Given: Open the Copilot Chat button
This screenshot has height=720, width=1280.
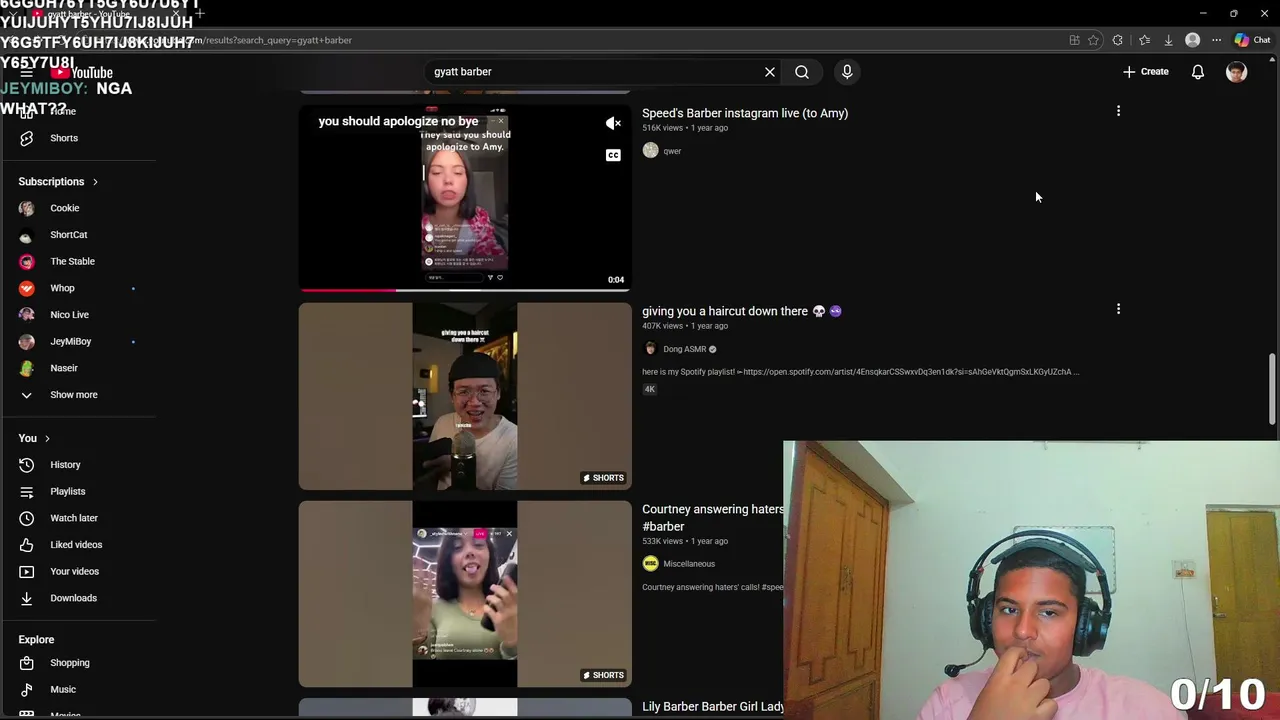Looking at the screenshot, I should [x=1252, y=40].
